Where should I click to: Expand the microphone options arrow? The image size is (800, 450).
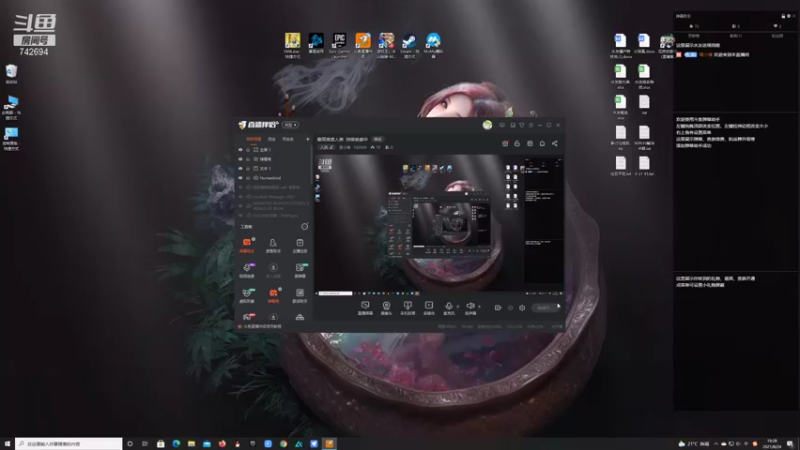457,307
